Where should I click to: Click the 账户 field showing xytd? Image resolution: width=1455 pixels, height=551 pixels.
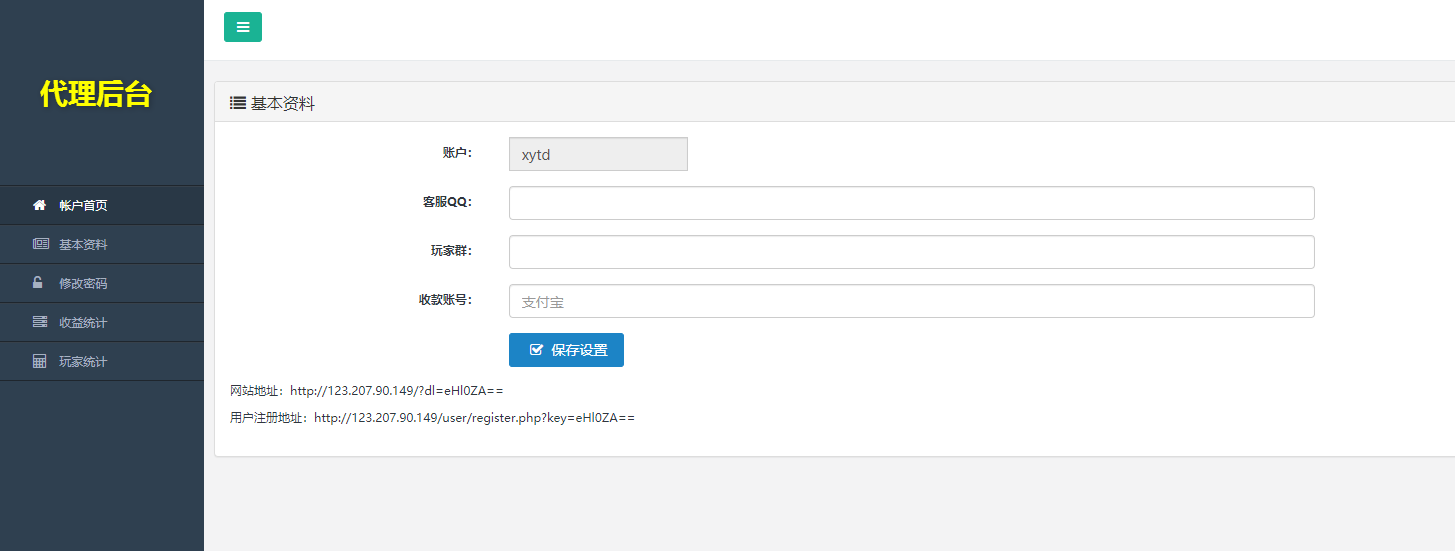click(x=598, y=154)
